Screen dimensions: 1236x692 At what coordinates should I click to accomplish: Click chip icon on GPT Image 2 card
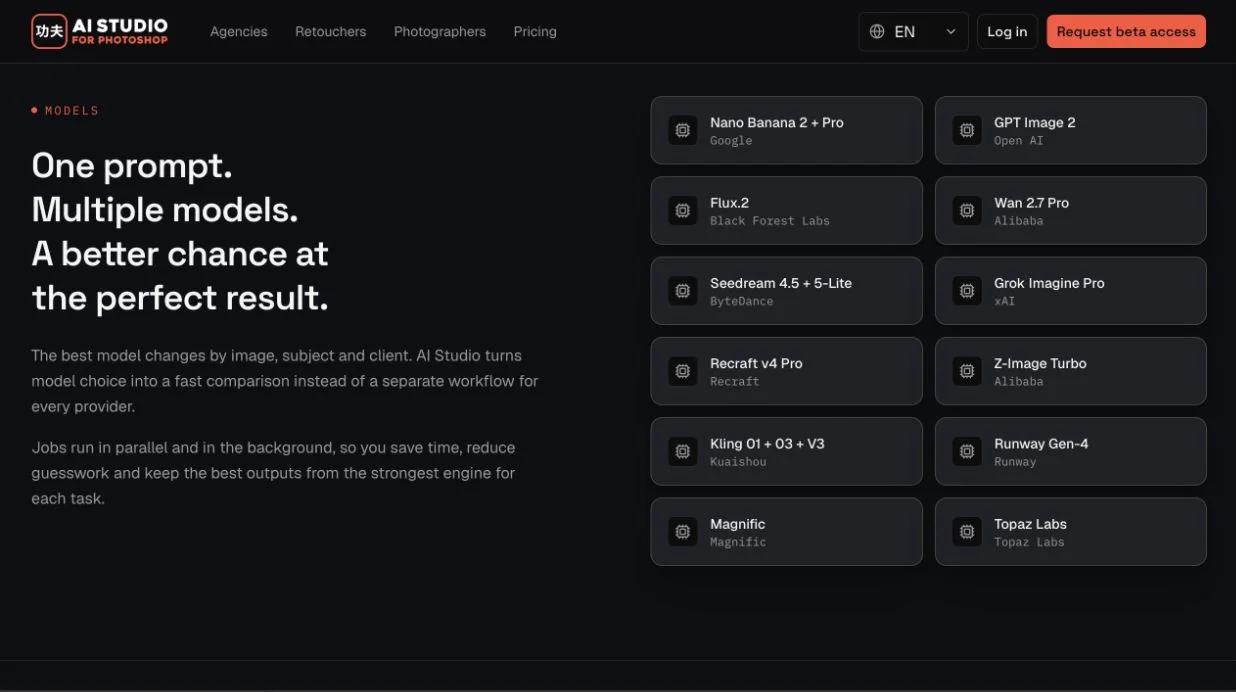966,130
